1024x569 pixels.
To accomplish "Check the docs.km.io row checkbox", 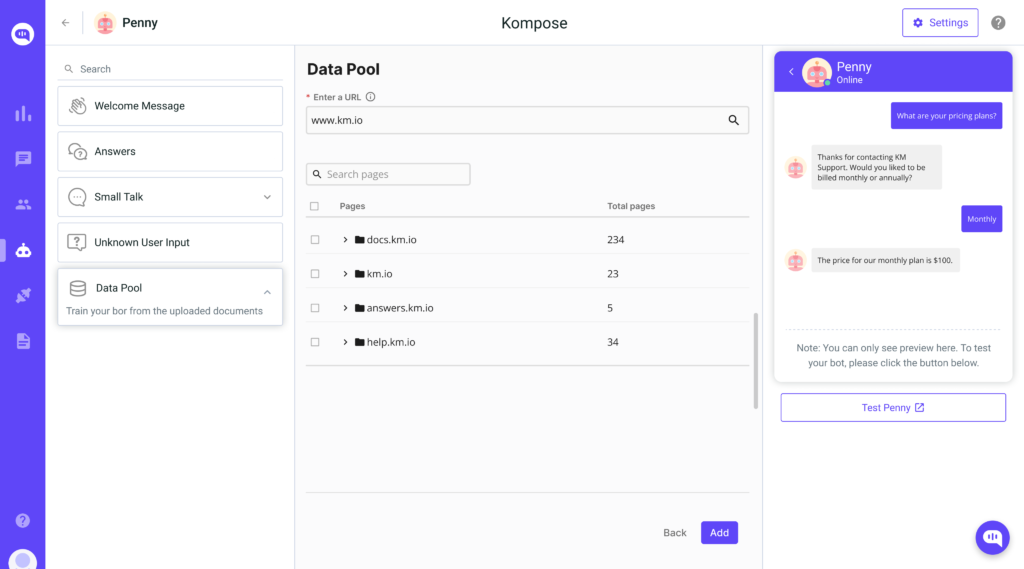I will (315, 240).
